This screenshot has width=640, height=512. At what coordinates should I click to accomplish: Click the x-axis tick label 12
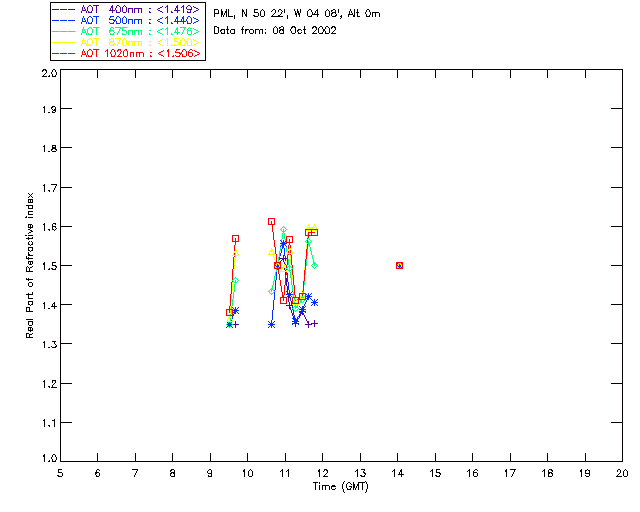click(322, 473)
